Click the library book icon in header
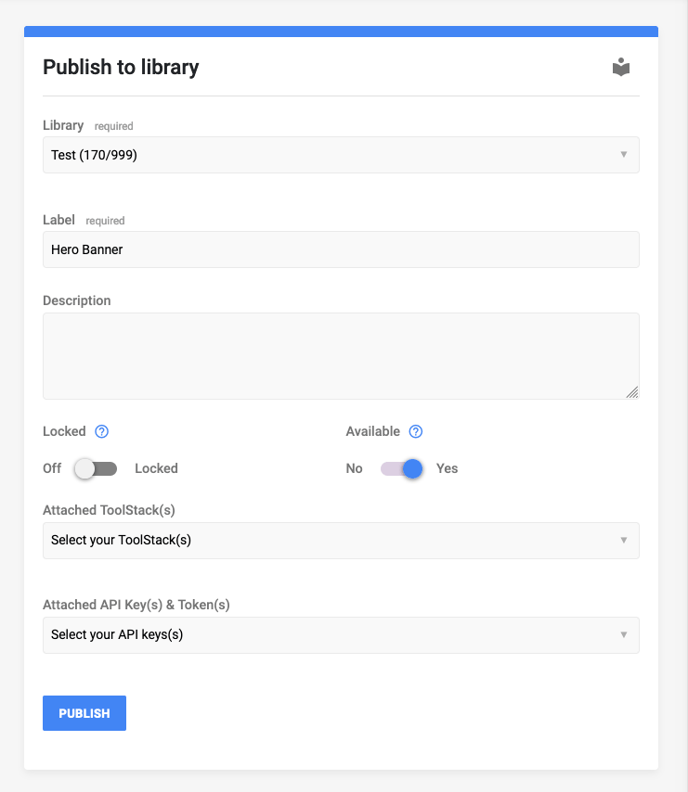This screenshot has width=688, height=792. 621,67
